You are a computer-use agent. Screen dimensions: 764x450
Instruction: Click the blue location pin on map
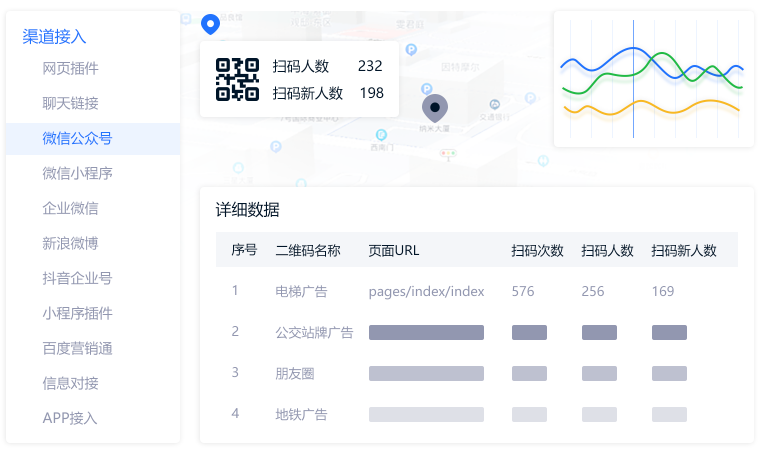click(210, 24)
